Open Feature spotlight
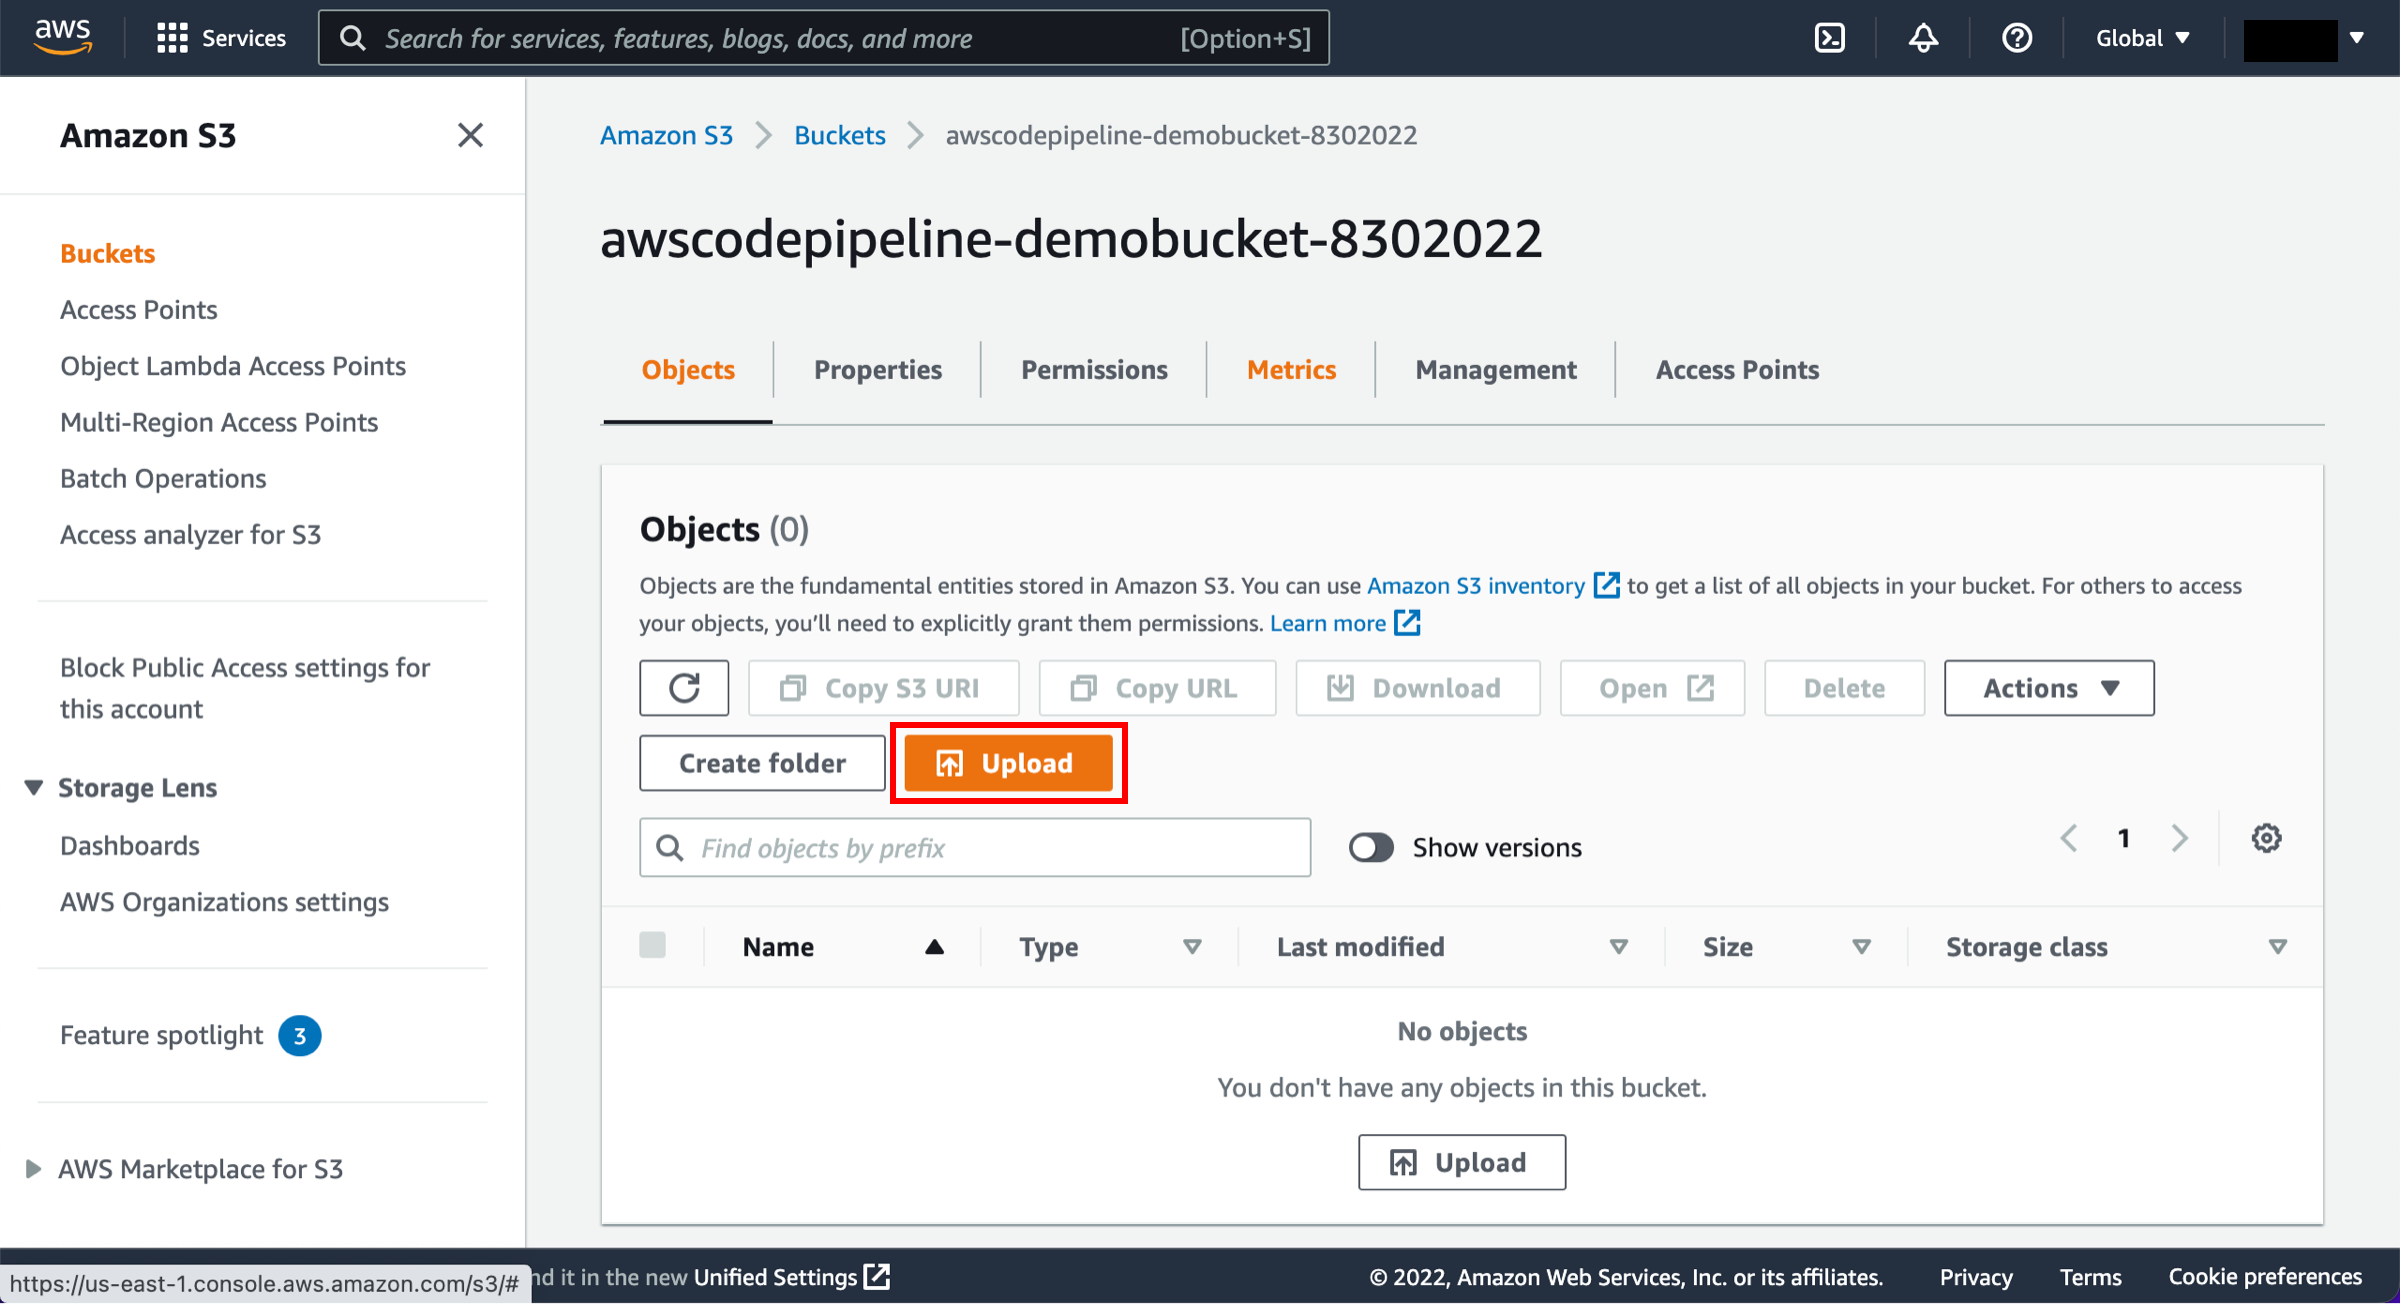This screenshot has width=2400, height=1304. pos(161,1035)
